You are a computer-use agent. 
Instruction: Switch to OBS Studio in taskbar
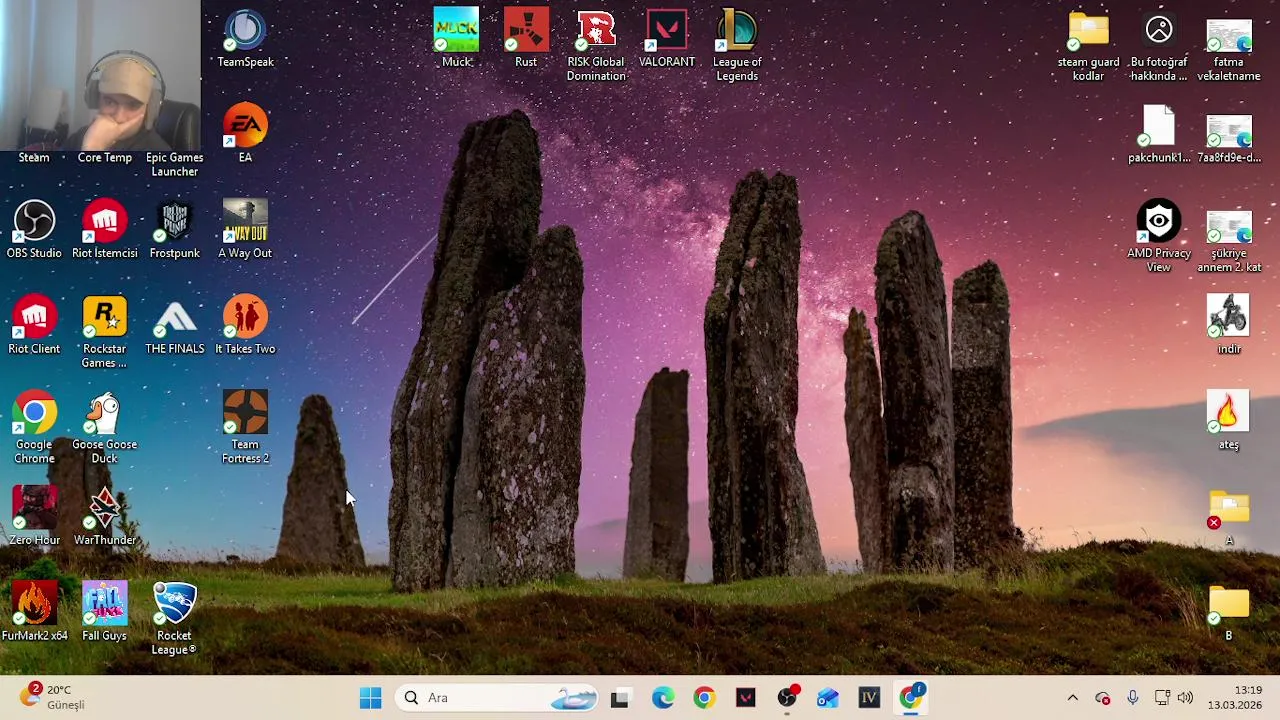pyautogui.click(x=787, y=698)
